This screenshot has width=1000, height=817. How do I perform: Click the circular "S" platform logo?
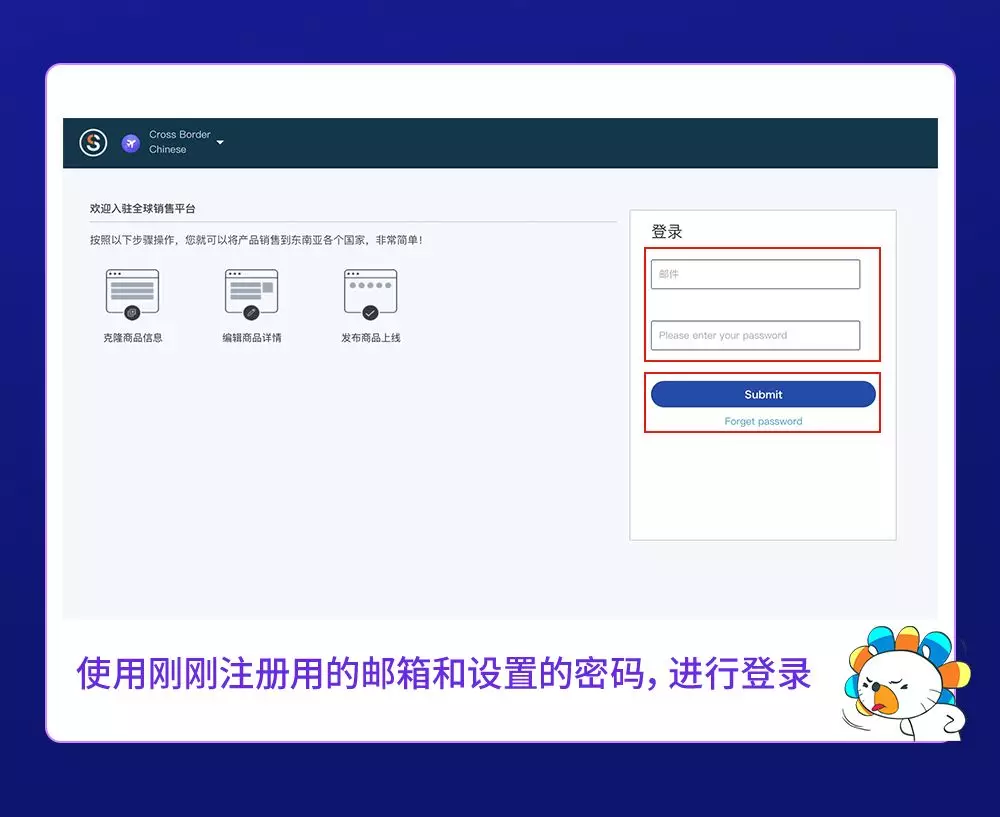pyautogui.click(x=91, y=142)
